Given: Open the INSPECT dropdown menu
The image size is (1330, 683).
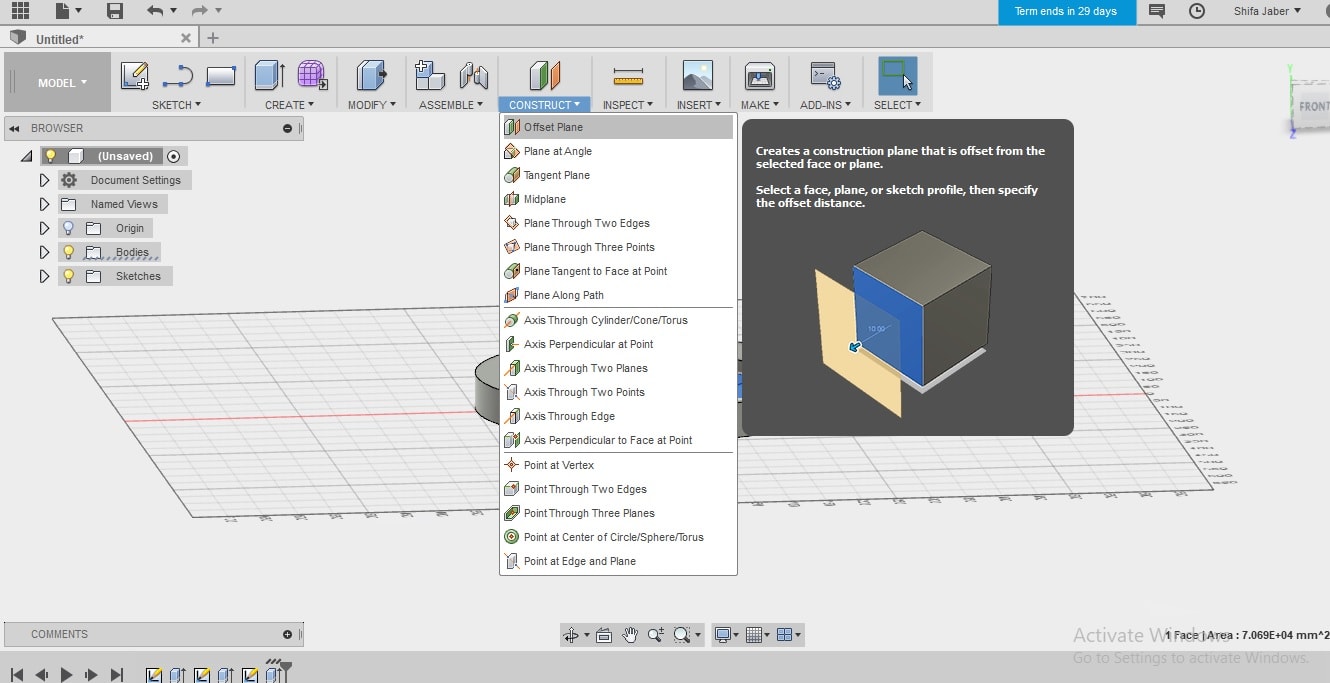Looking at the screenshot, I should (628, 105).
